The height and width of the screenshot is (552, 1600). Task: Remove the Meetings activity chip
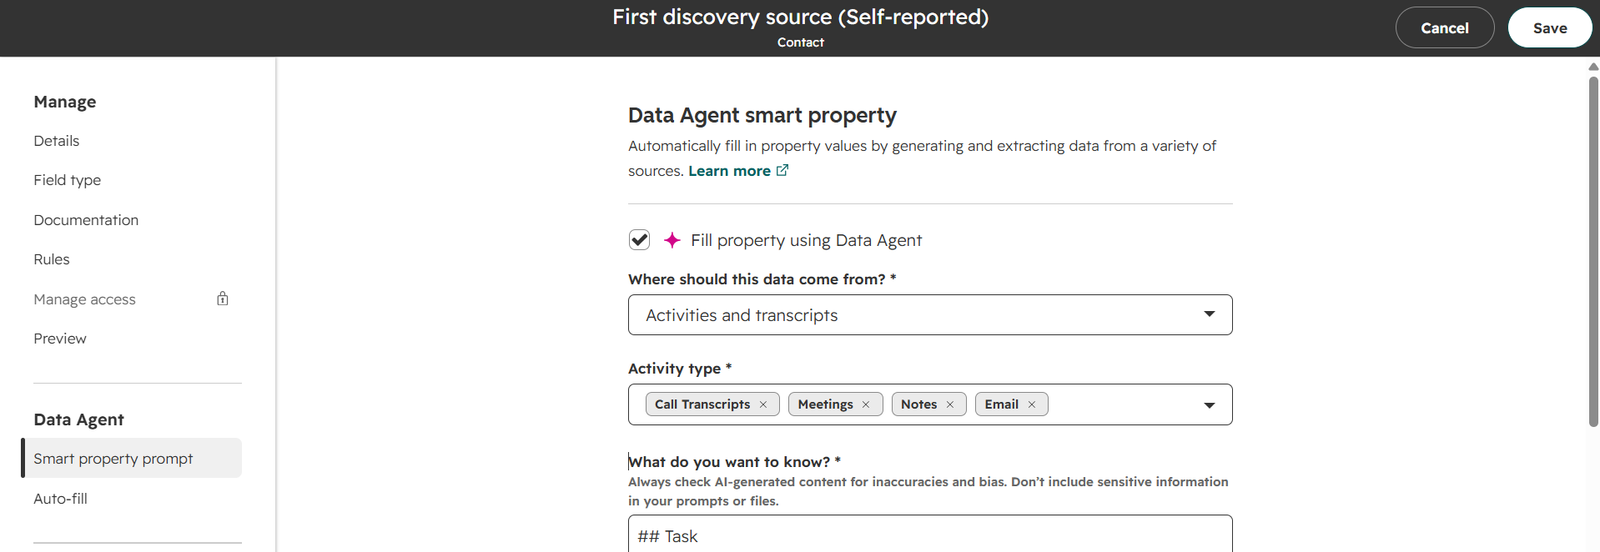(866, 405)
